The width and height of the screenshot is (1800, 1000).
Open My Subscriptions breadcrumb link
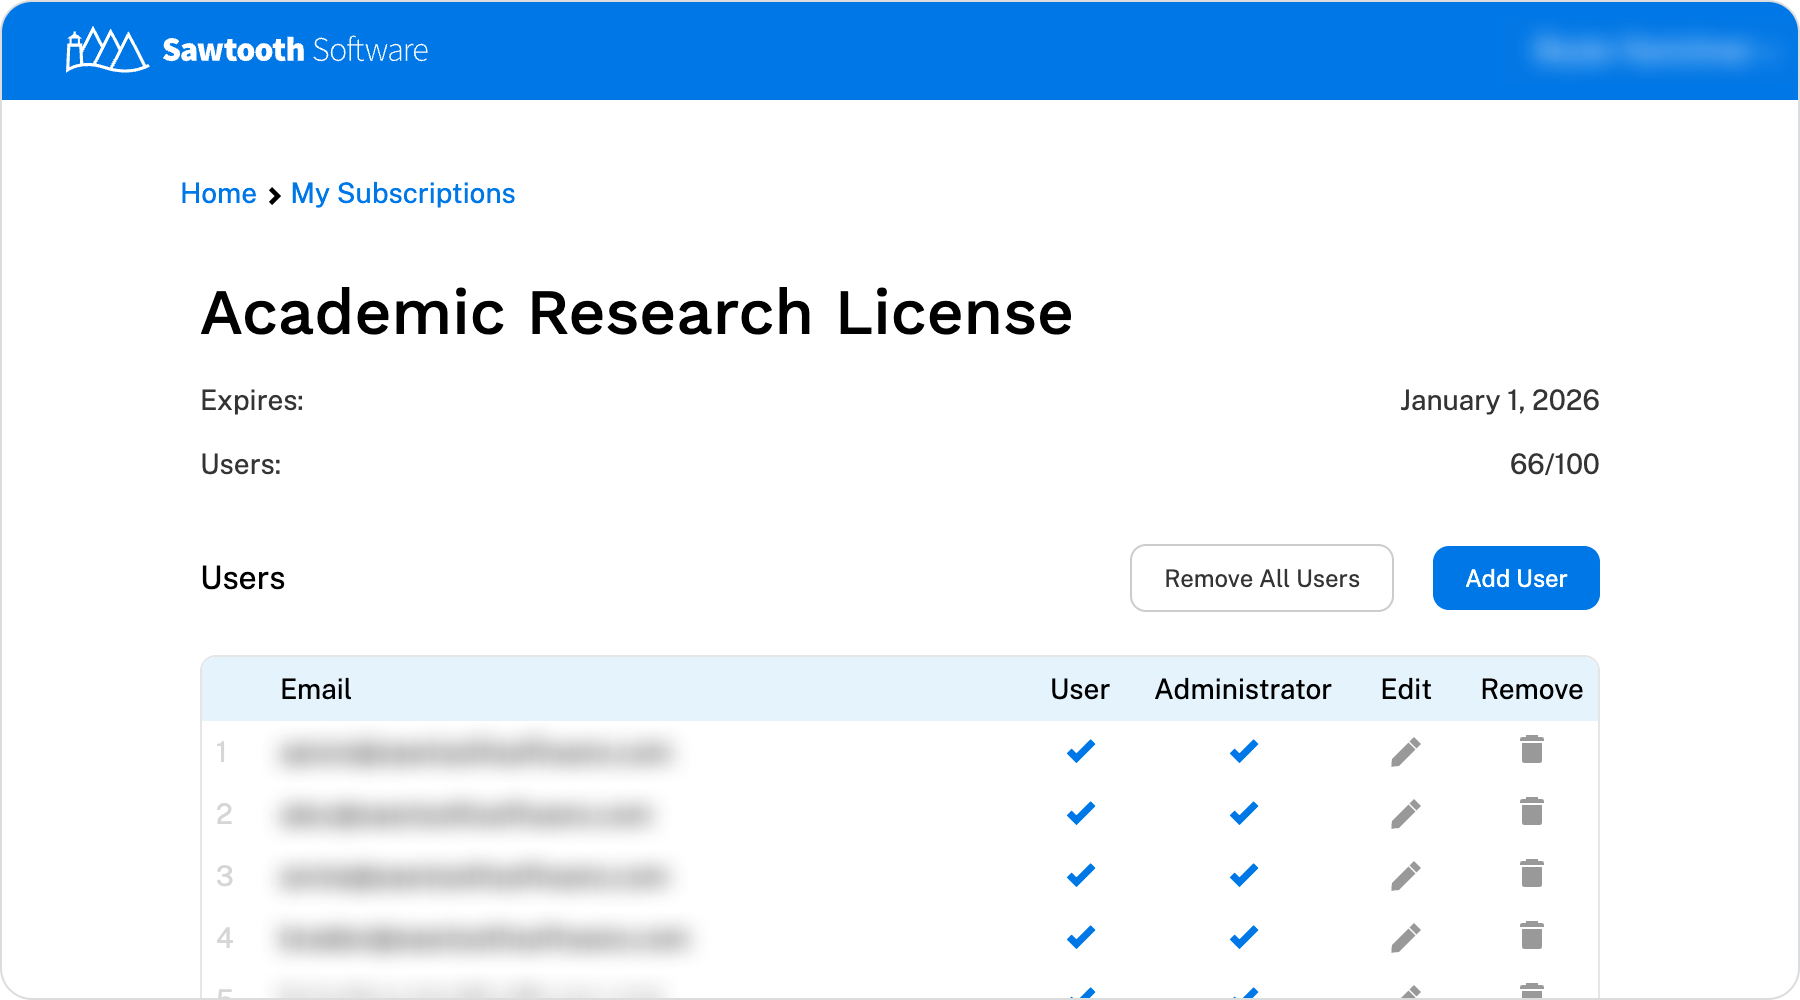pos(403,194)
